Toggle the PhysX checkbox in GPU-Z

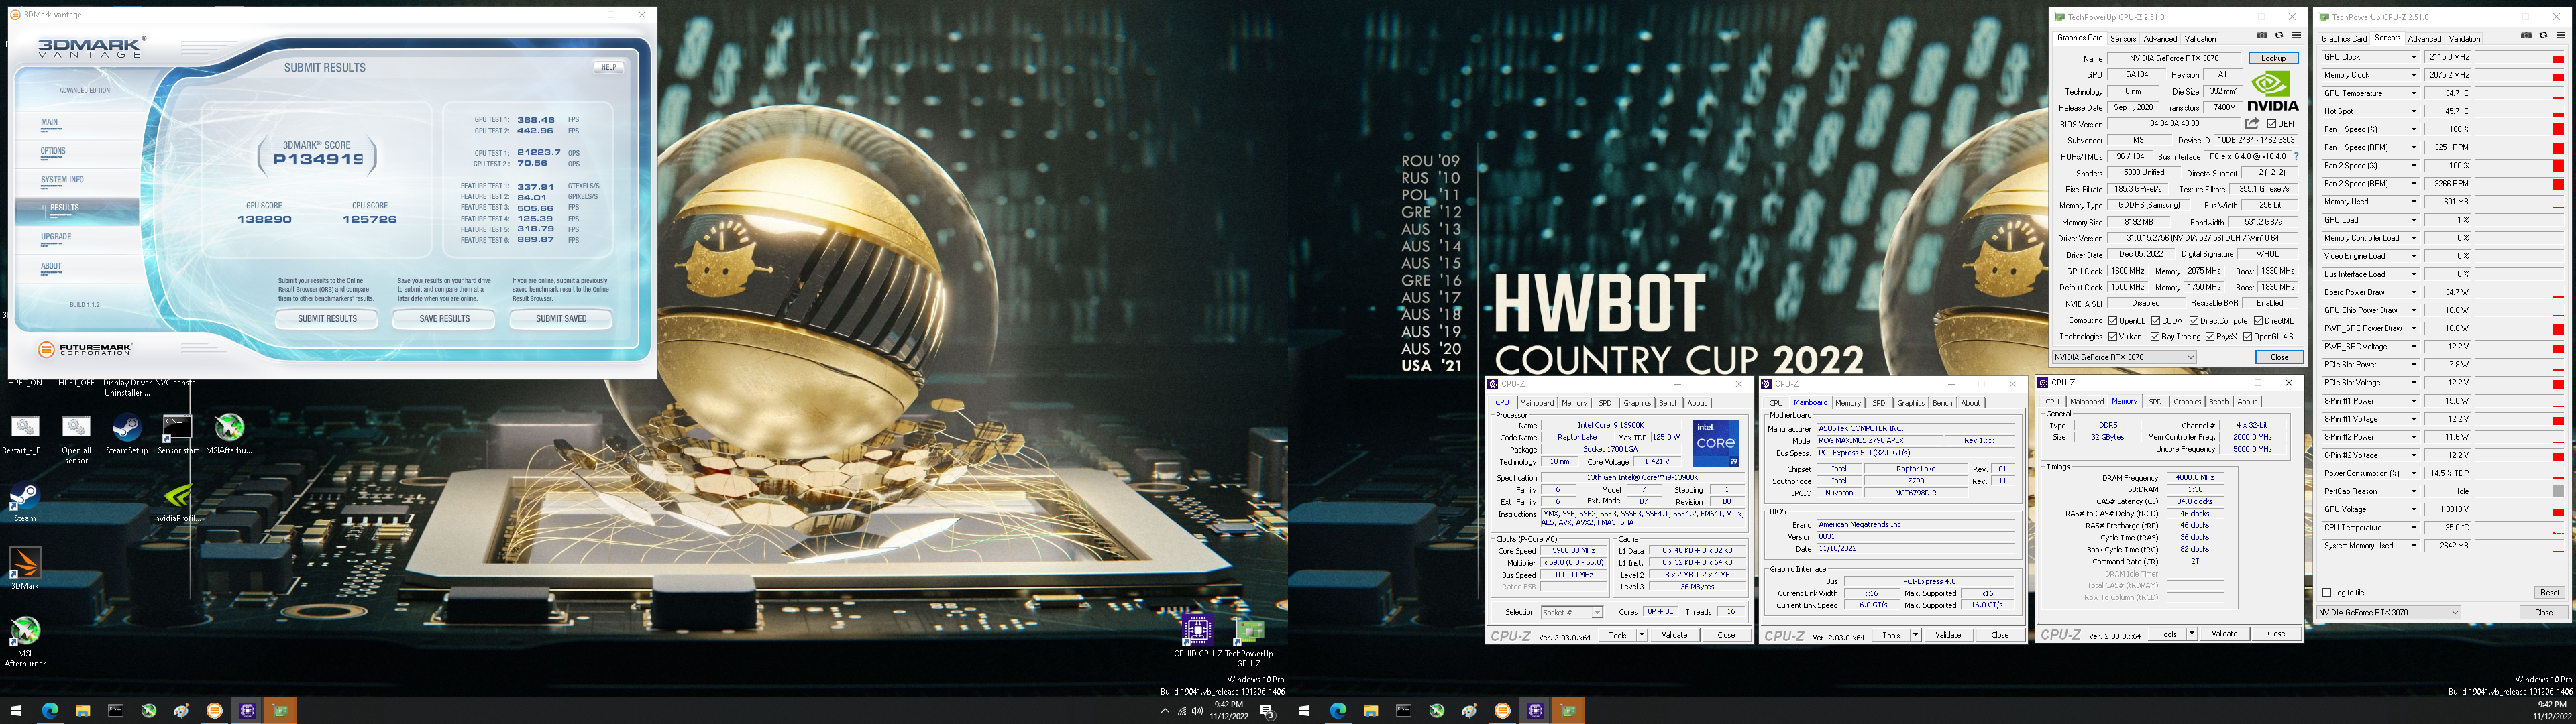(2209, 337)
